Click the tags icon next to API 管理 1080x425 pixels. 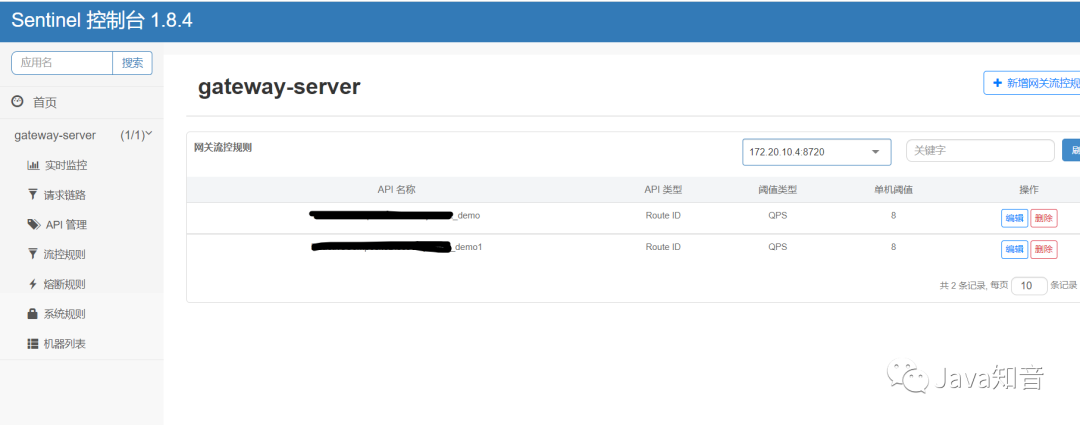click(x=33, y=225)
